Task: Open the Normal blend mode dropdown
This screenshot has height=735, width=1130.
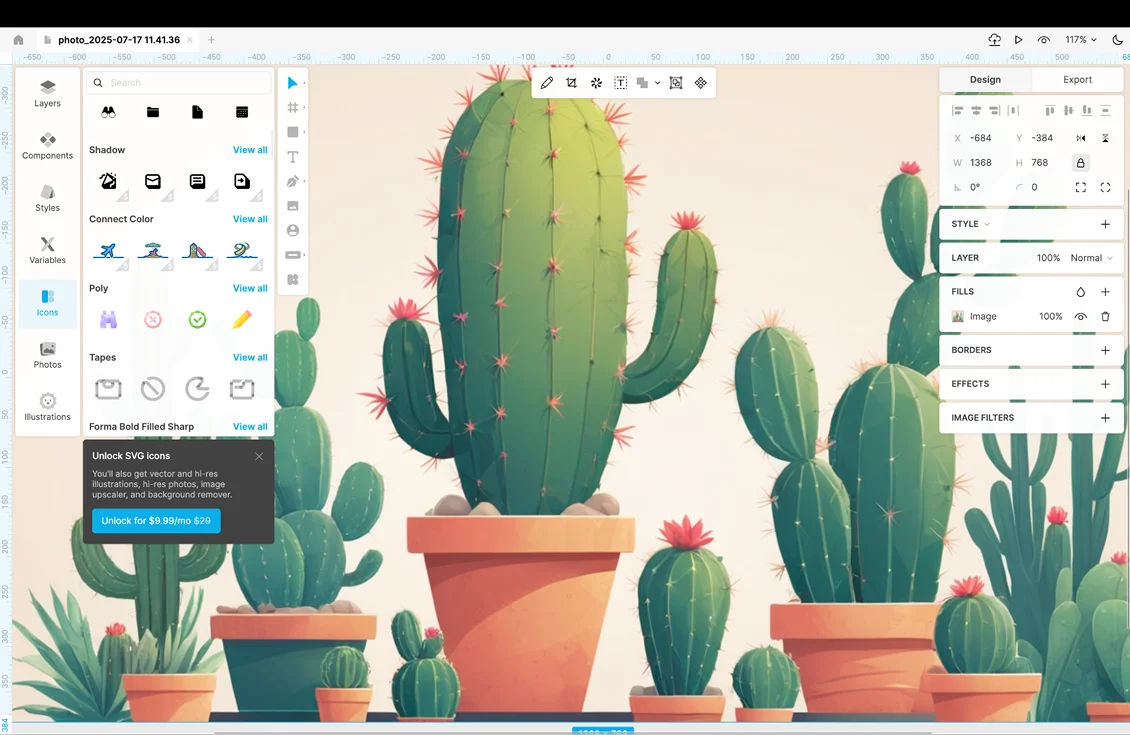Action: click(1091, 258)
